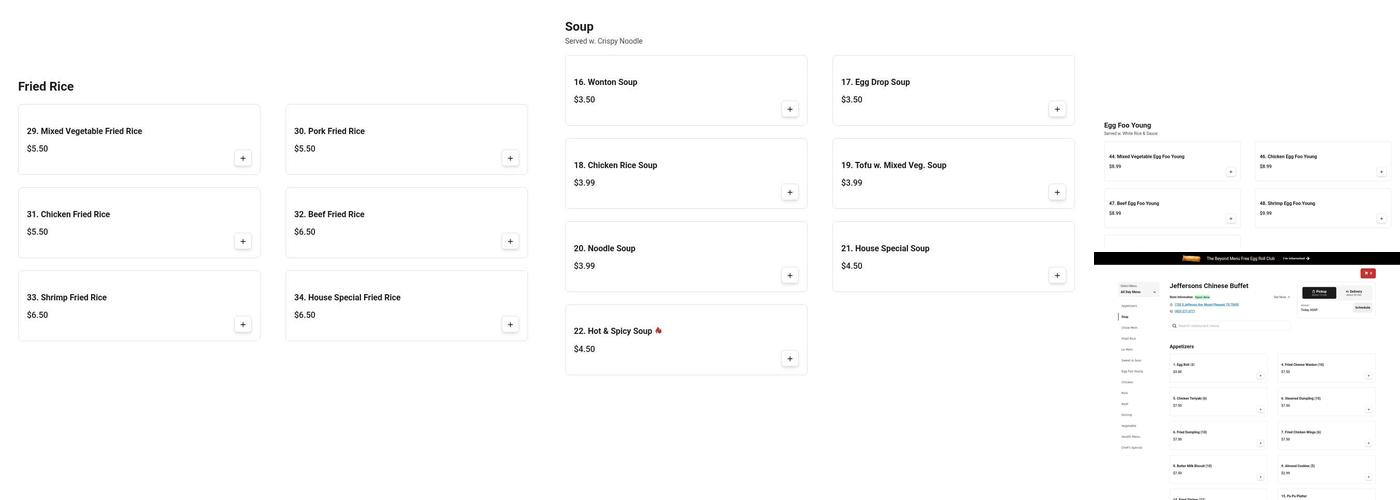1400x500 pixels.
Task: Click the I'm Interested banner link
Action: tap(1296, 258)
